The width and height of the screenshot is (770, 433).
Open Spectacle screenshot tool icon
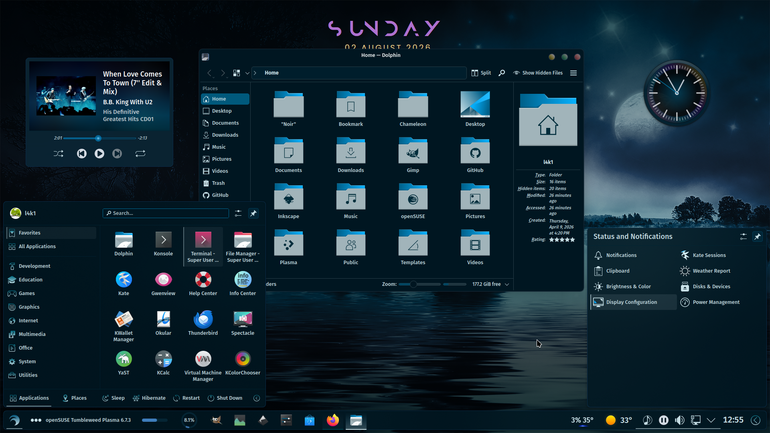243,323
